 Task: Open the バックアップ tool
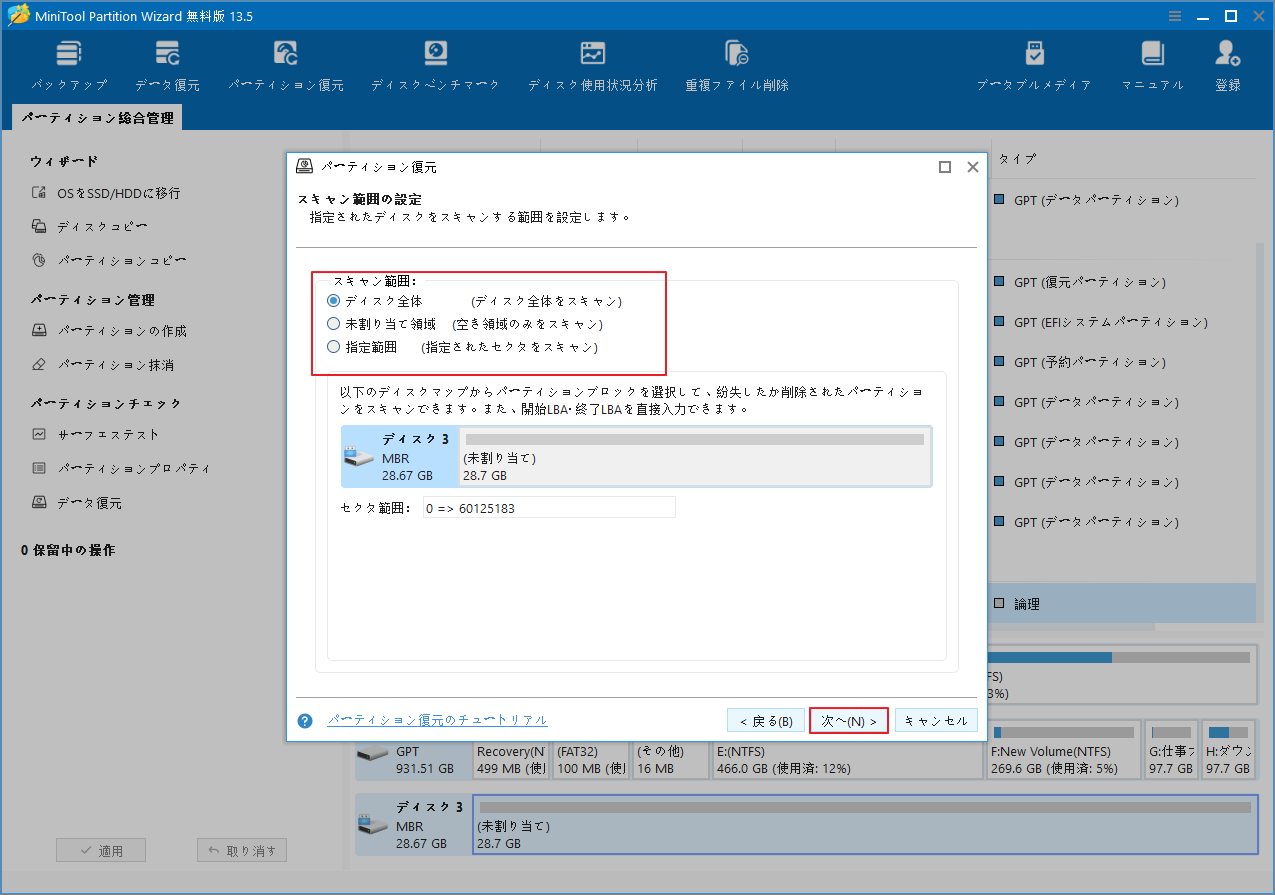[68, 62]
